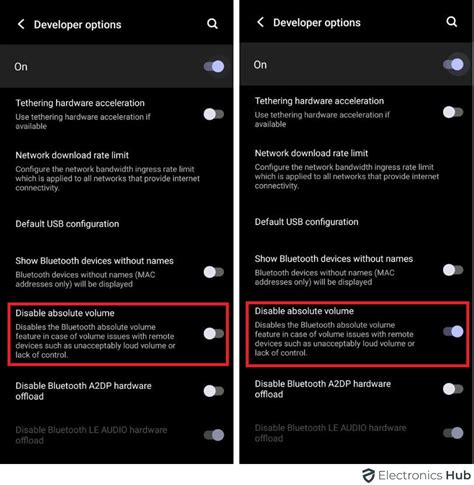This screenshot has width=474, height=485.
Task: Enable Disable absolute volume in left panel
Action: [x=214, y=333]
